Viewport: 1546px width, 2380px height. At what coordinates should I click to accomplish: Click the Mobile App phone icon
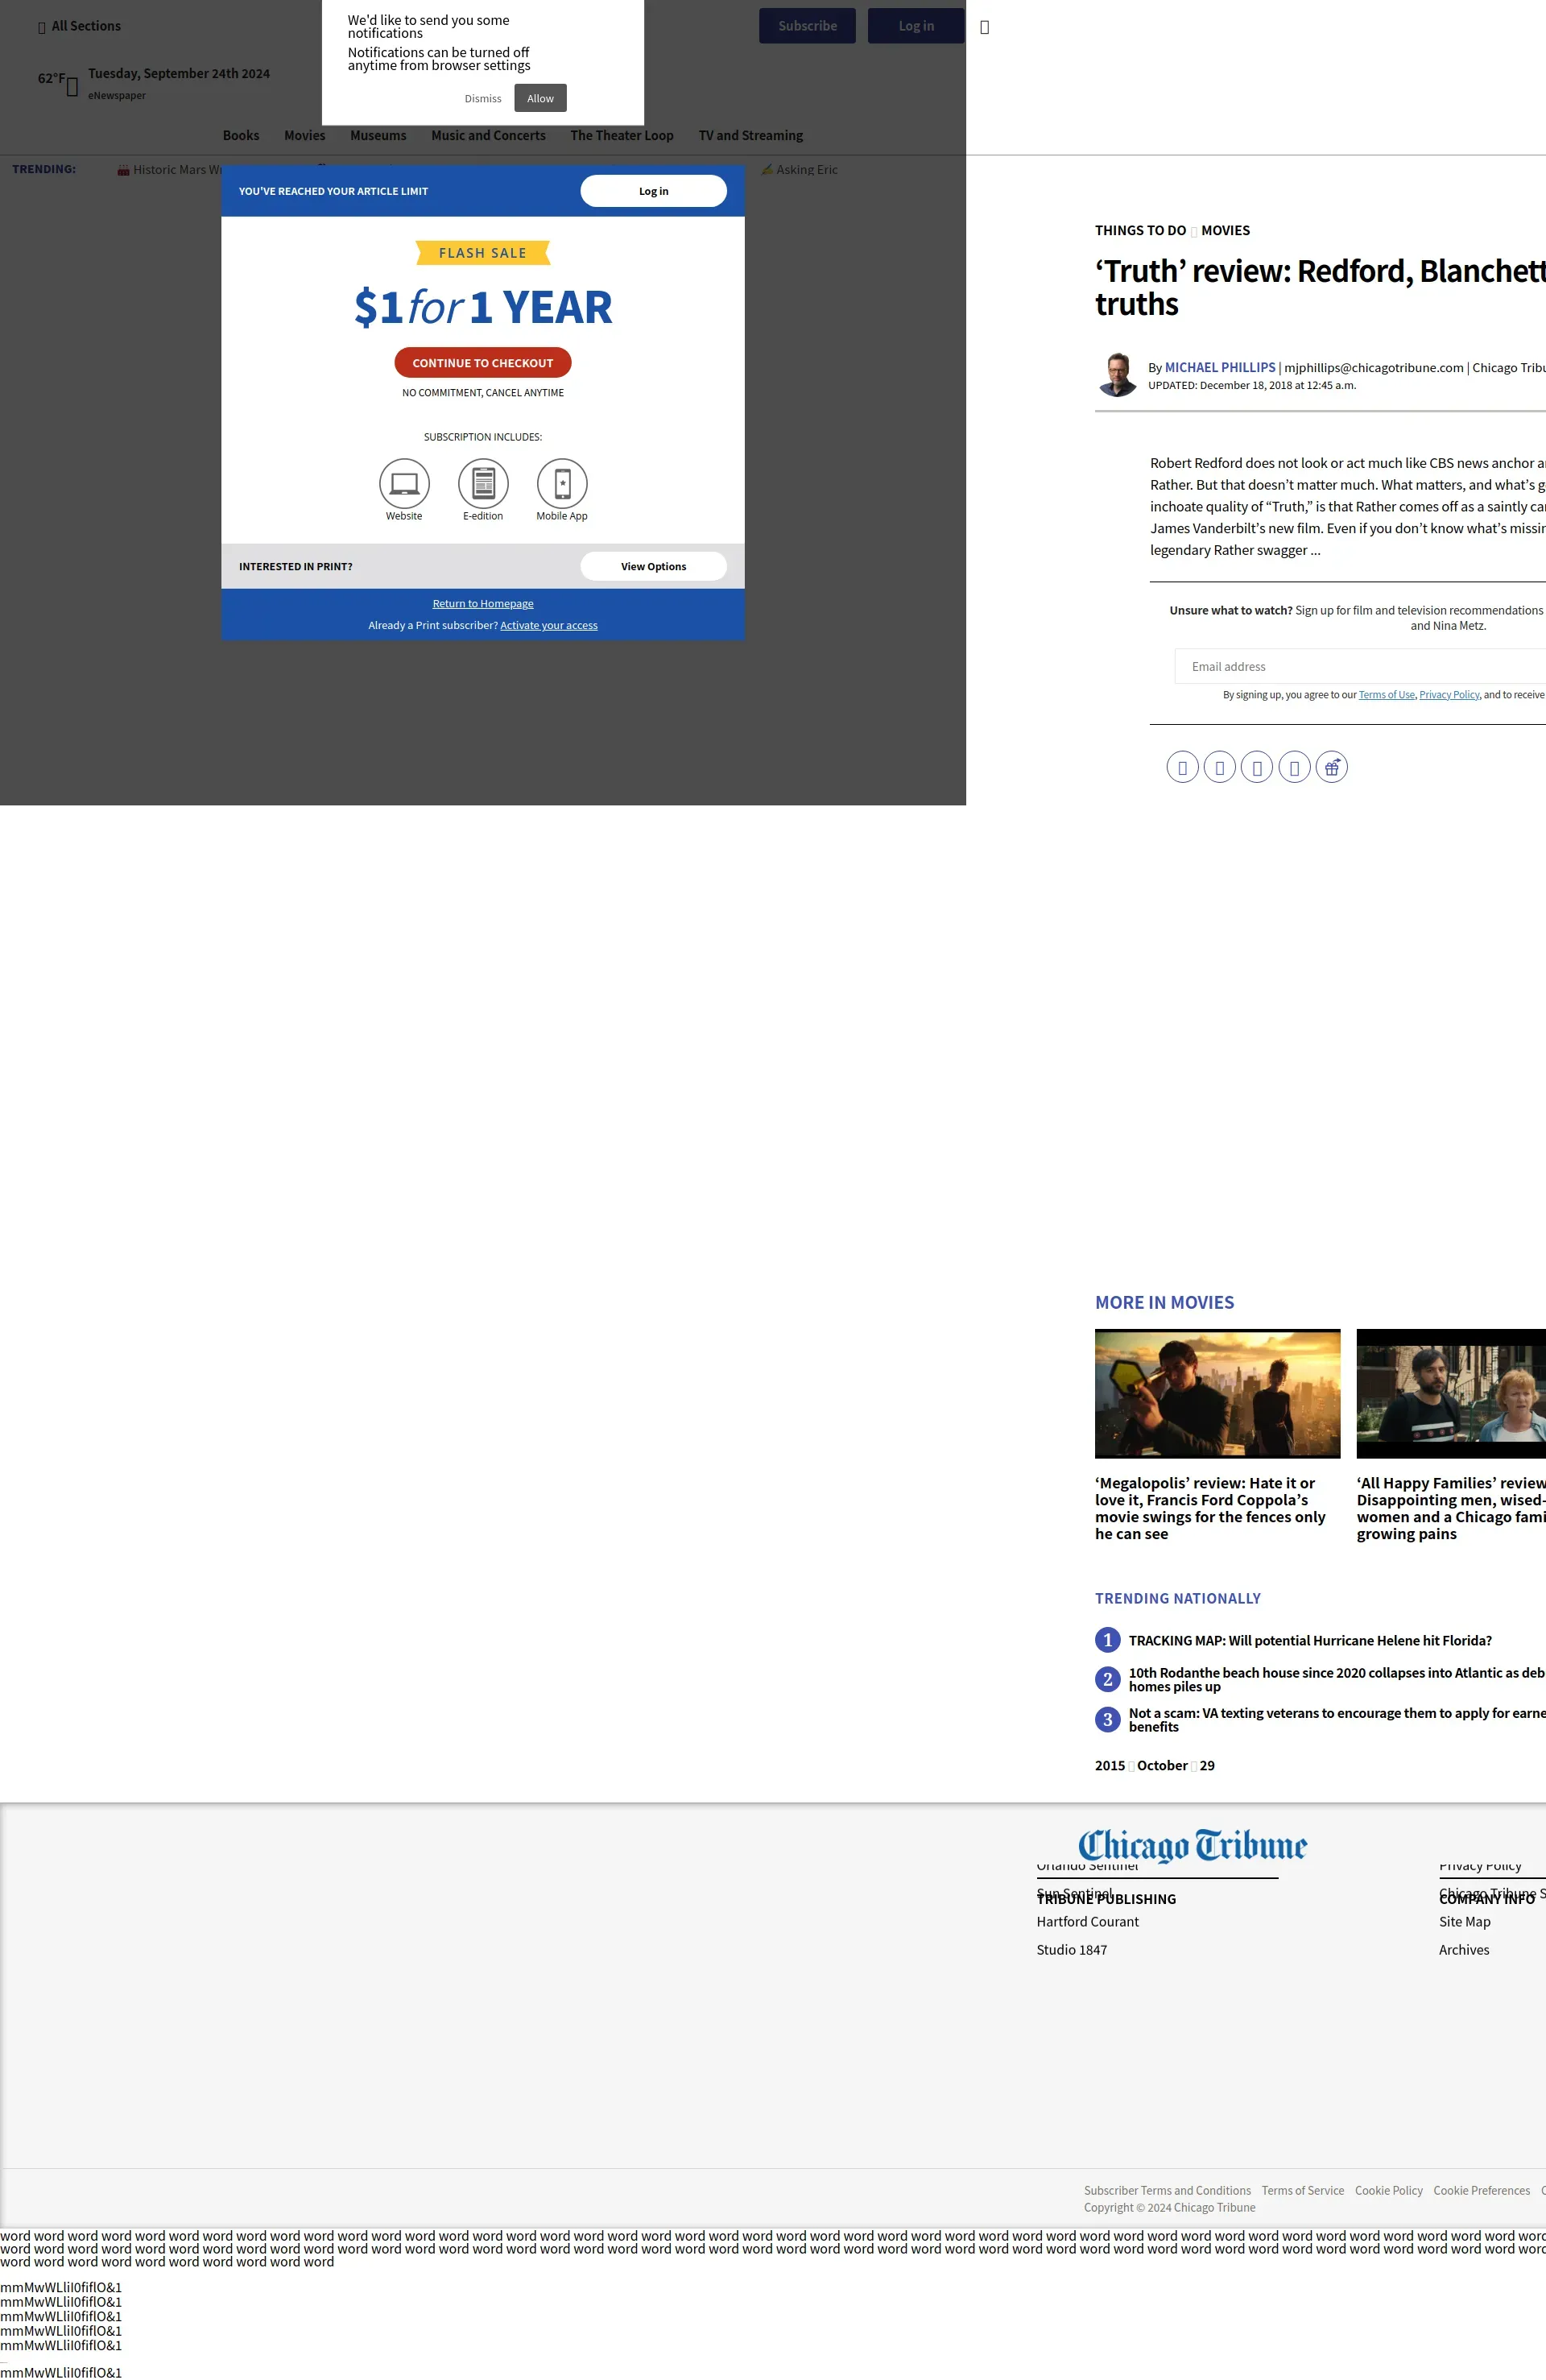click(562, 484)
